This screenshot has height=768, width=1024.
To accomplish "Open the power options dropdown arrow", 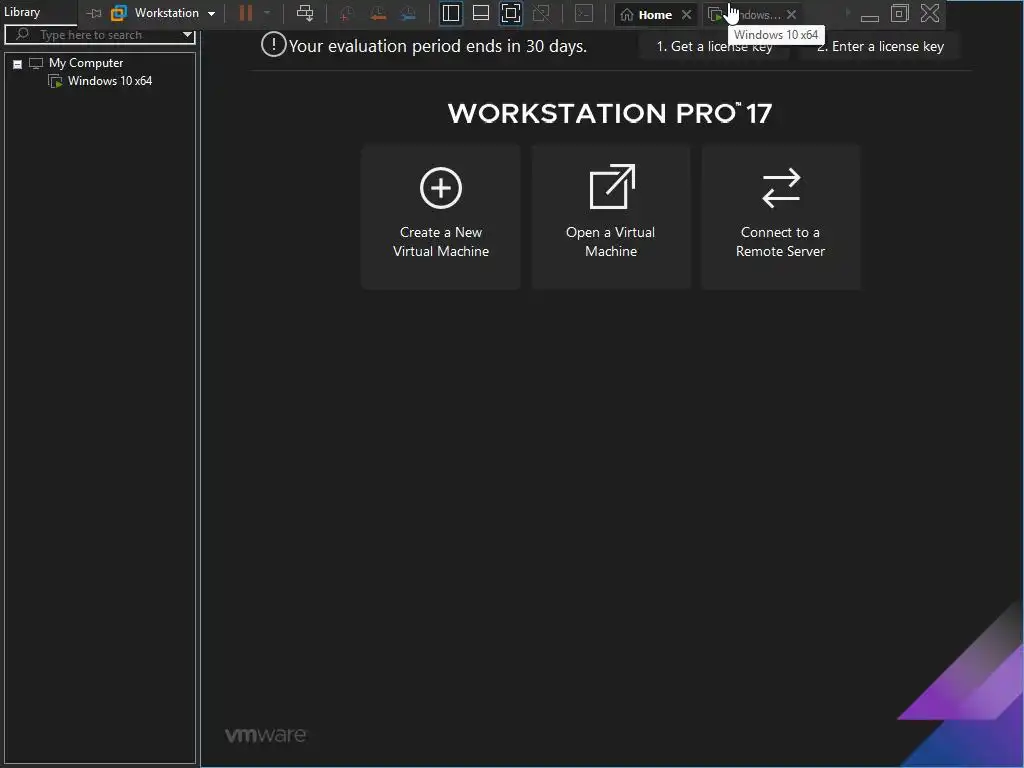I will point(266,13).
